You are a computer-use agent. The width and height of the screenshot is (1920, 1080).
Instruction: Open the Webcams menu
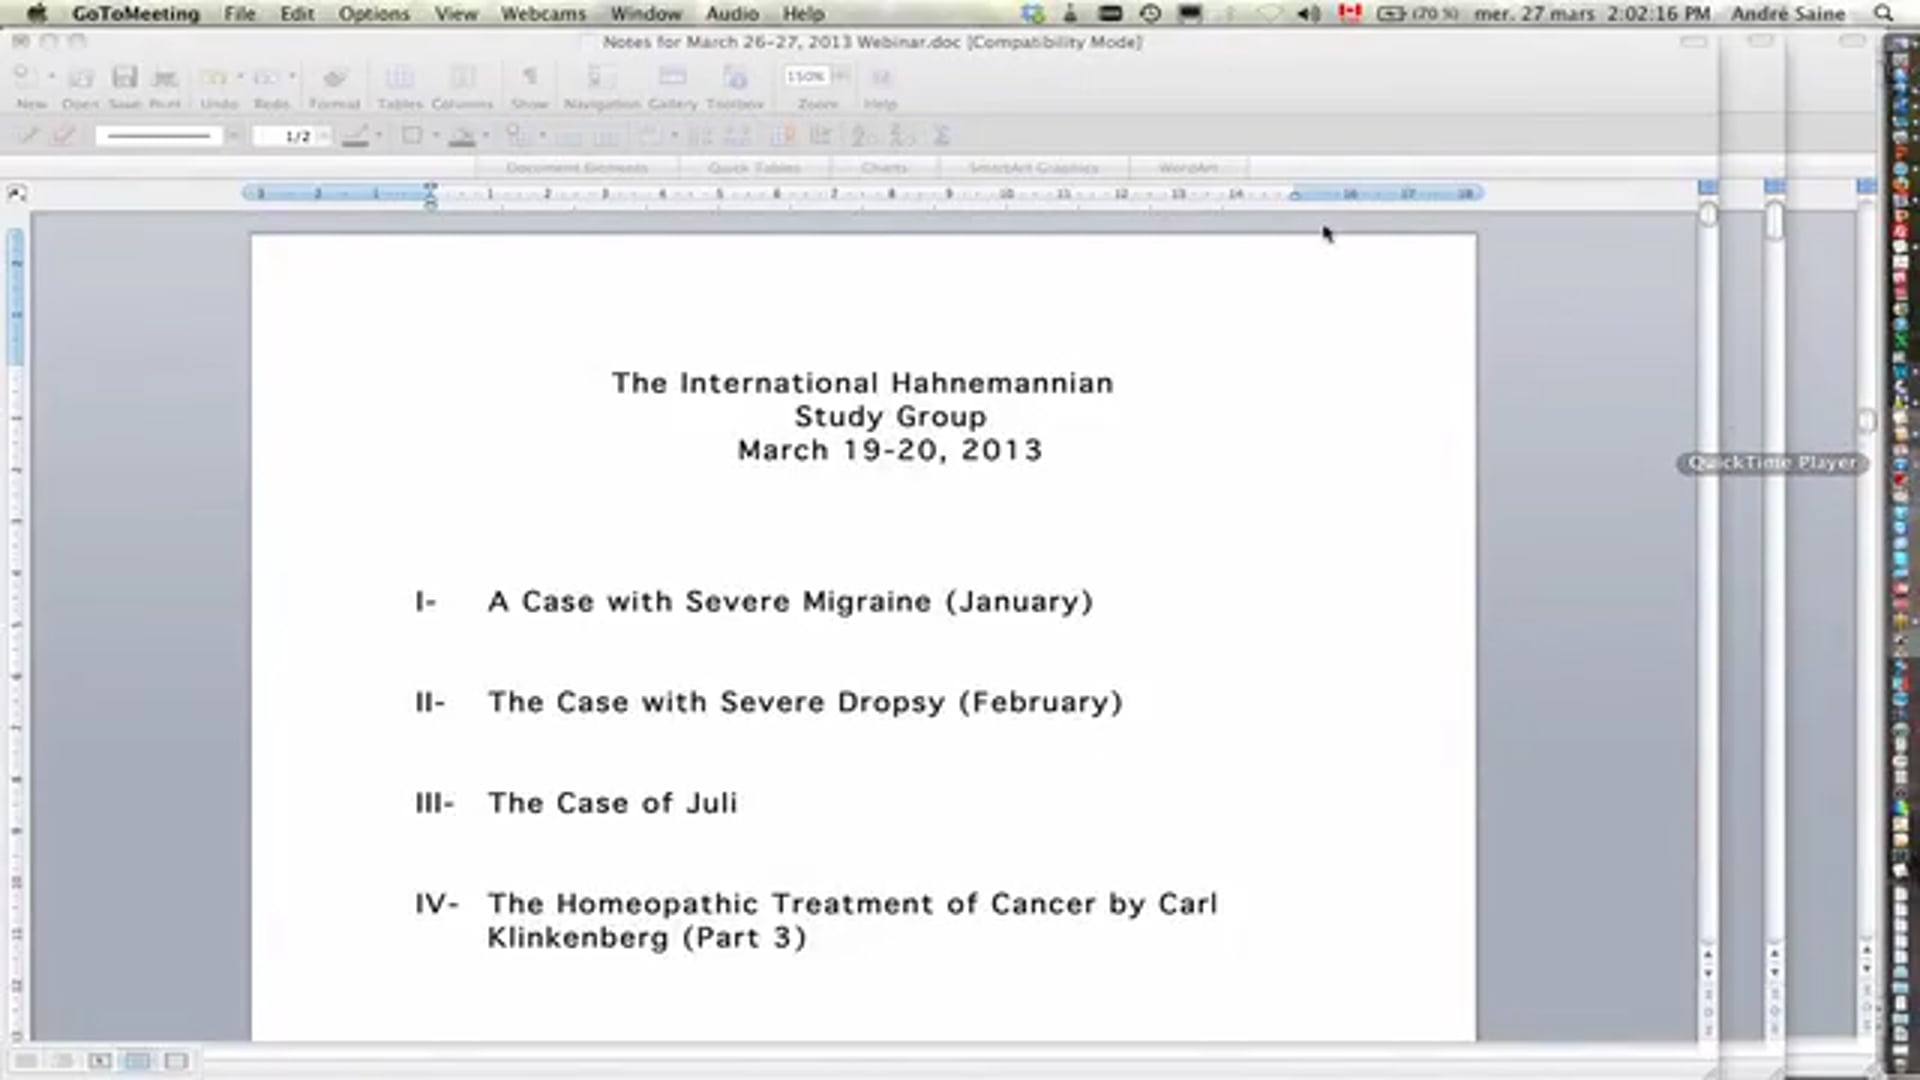click(543, 13)
